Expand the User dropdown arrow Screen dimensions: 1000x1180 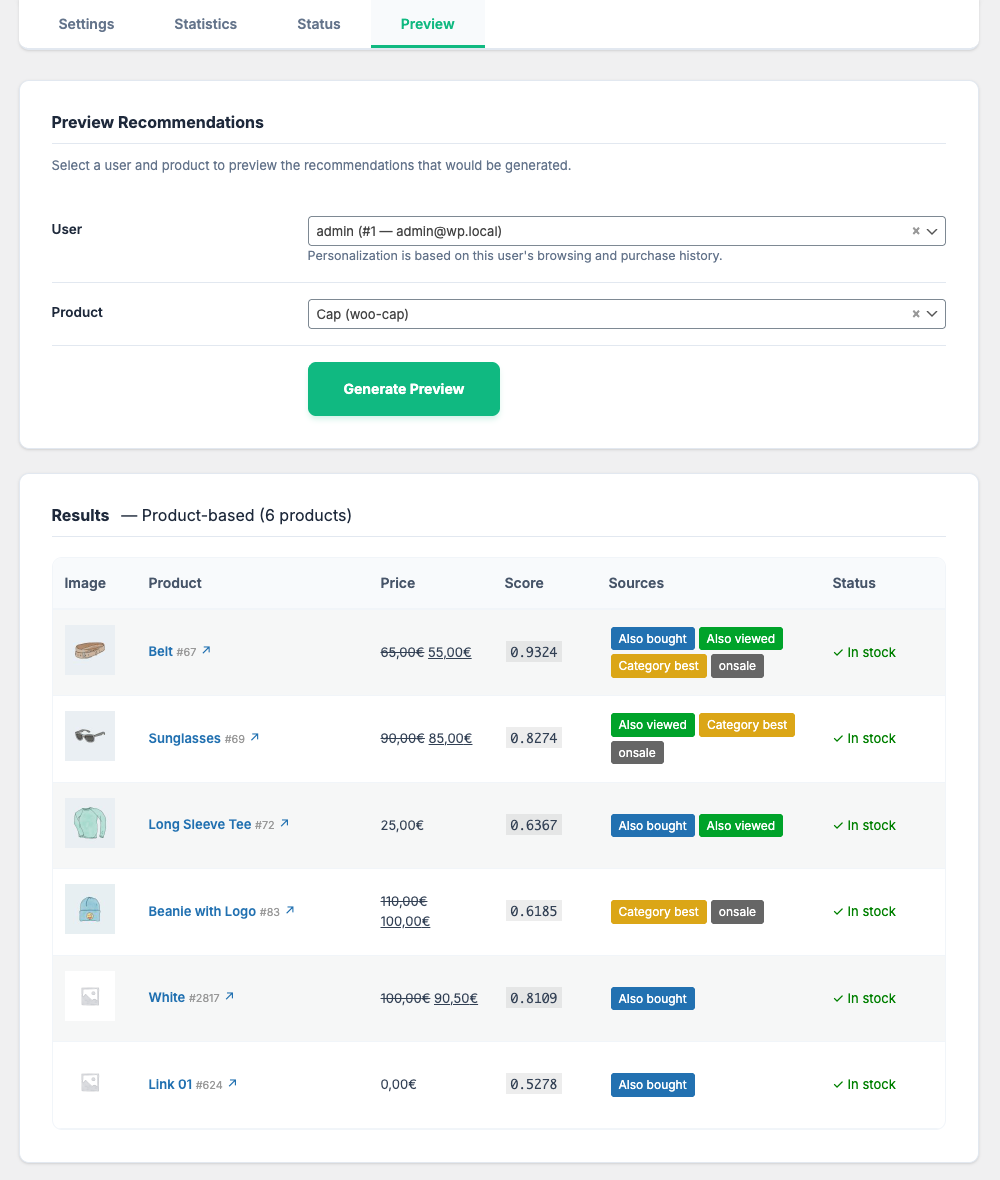(x=932, y=231)
